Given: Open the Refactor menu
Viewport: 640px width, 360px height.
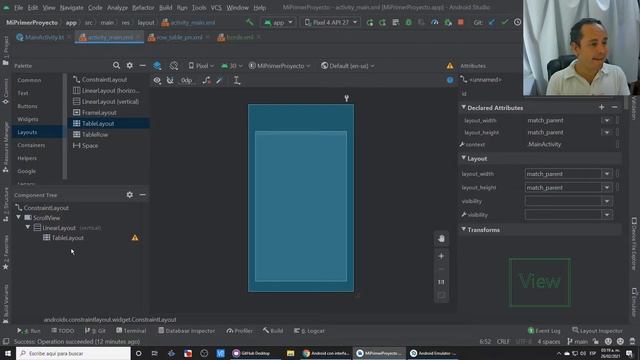Looking at the screenshot, I should 143,7.
